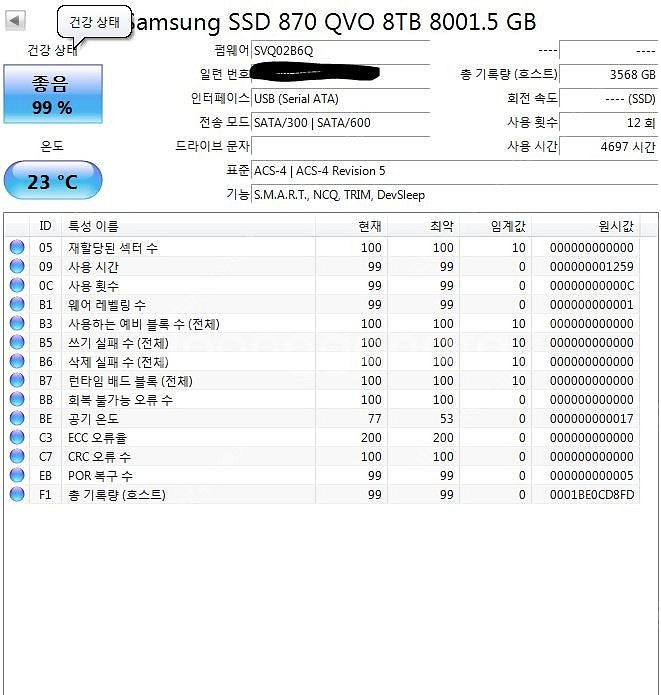Click total host writes value 3568 GB
This screenshot has width=661, height=695.
coord(609,74)
